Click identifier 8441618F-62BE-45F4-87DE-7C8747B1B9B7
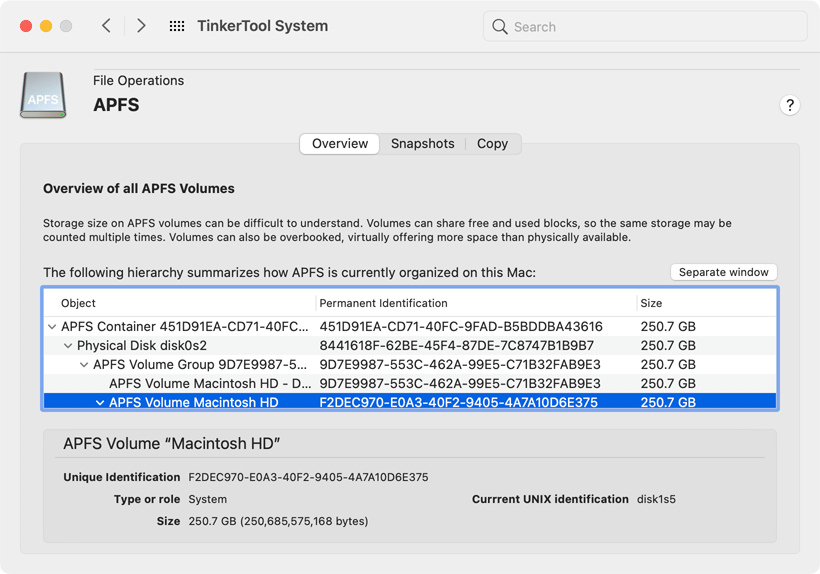 coord(457,346)
